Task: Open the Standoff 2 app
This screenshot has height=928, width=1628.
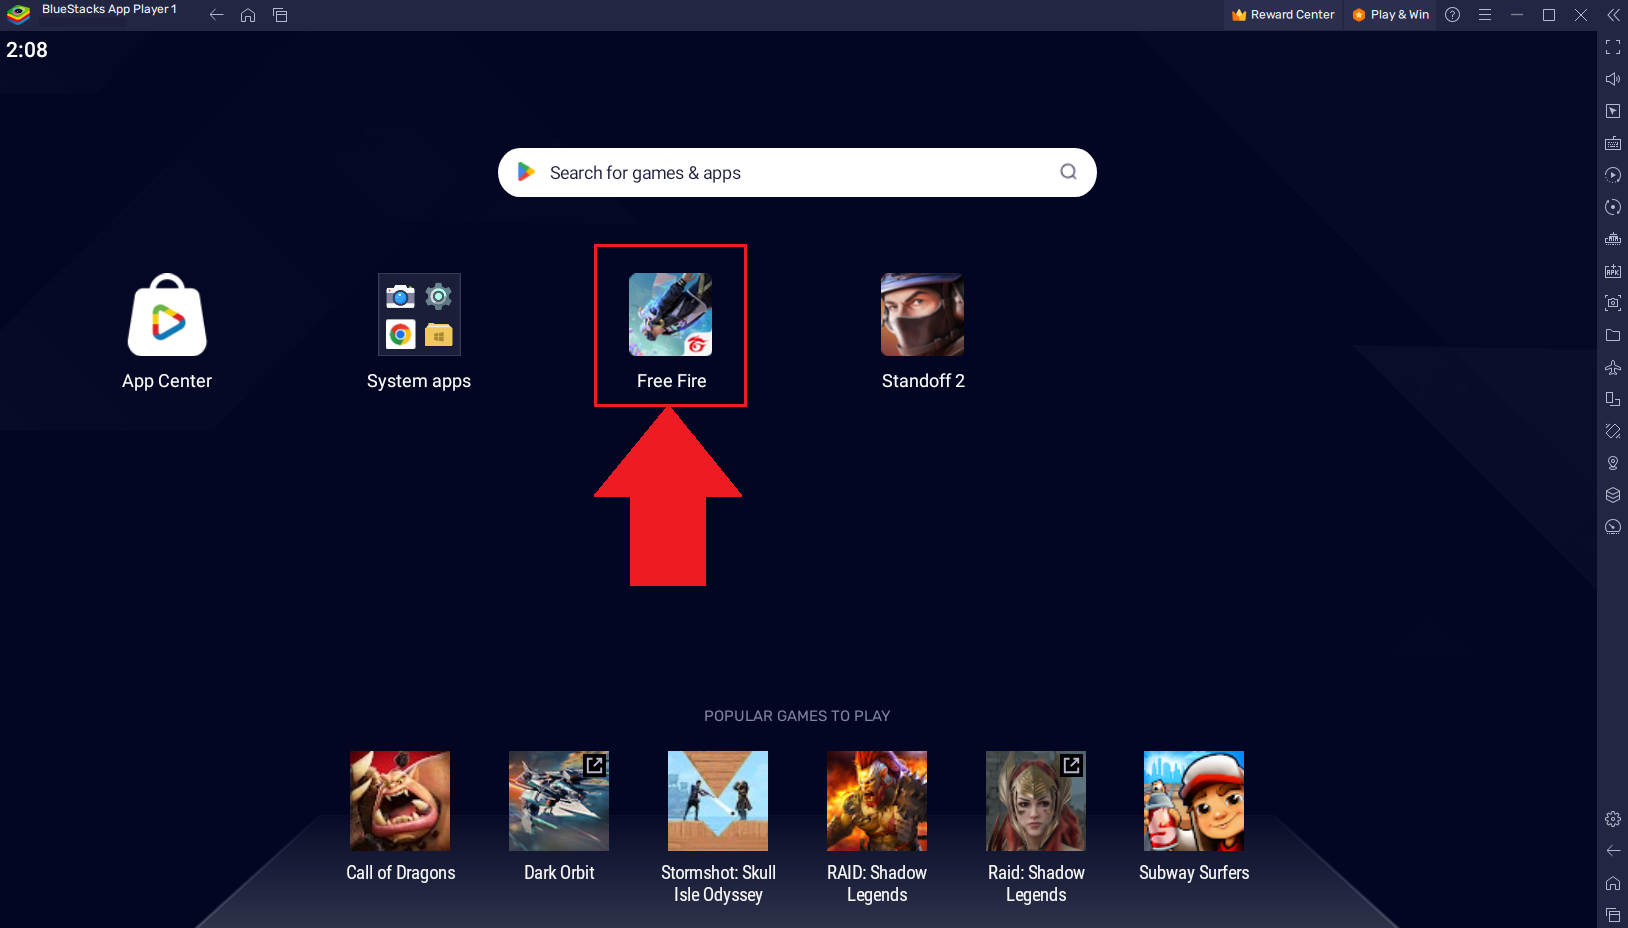Action: [922, 315]
